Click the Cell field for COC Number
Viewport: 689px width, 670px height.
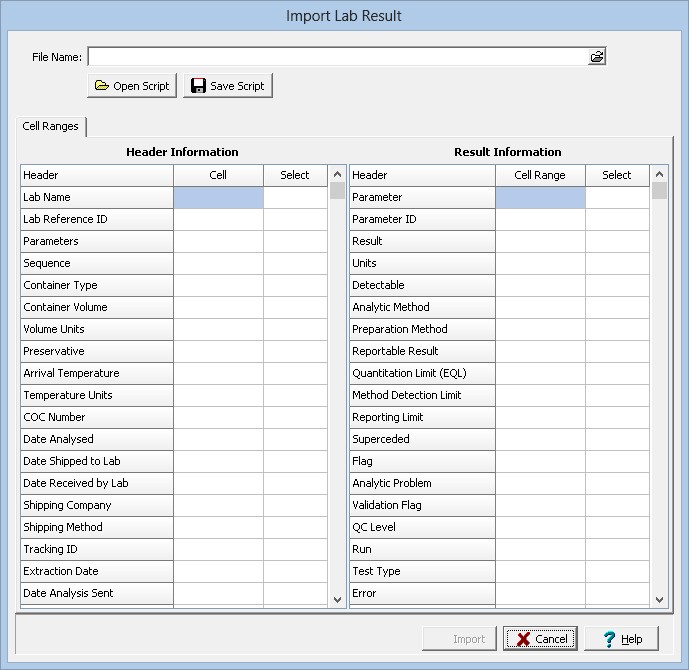[218, 418]
